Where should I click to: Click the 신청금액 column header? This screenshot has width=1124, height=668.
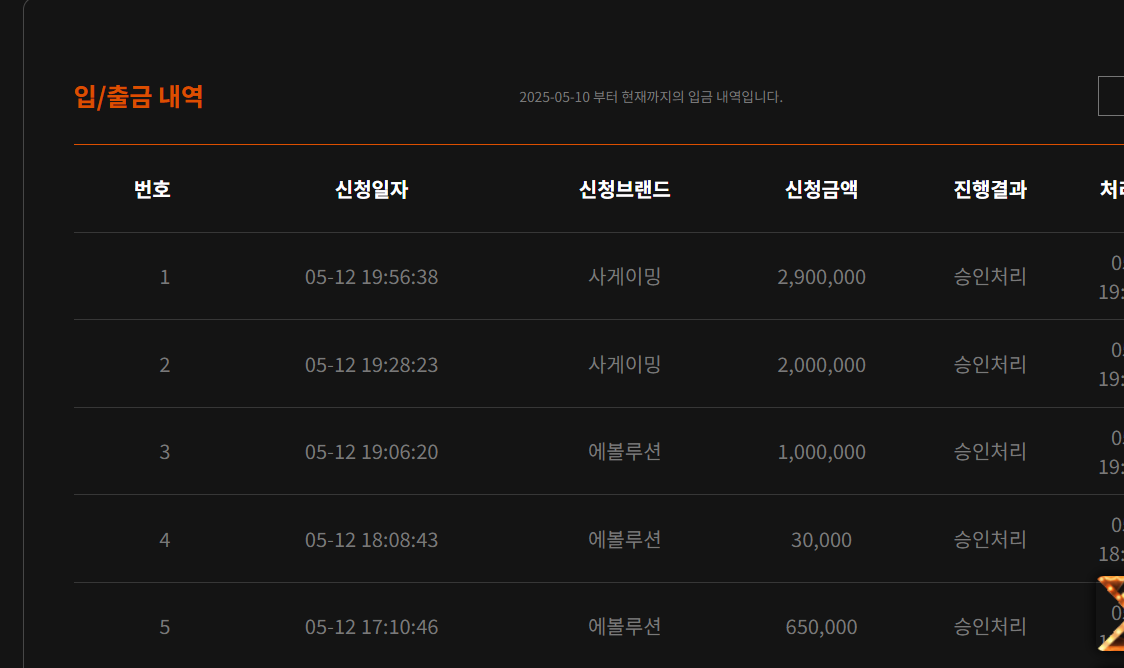[821, 189]
